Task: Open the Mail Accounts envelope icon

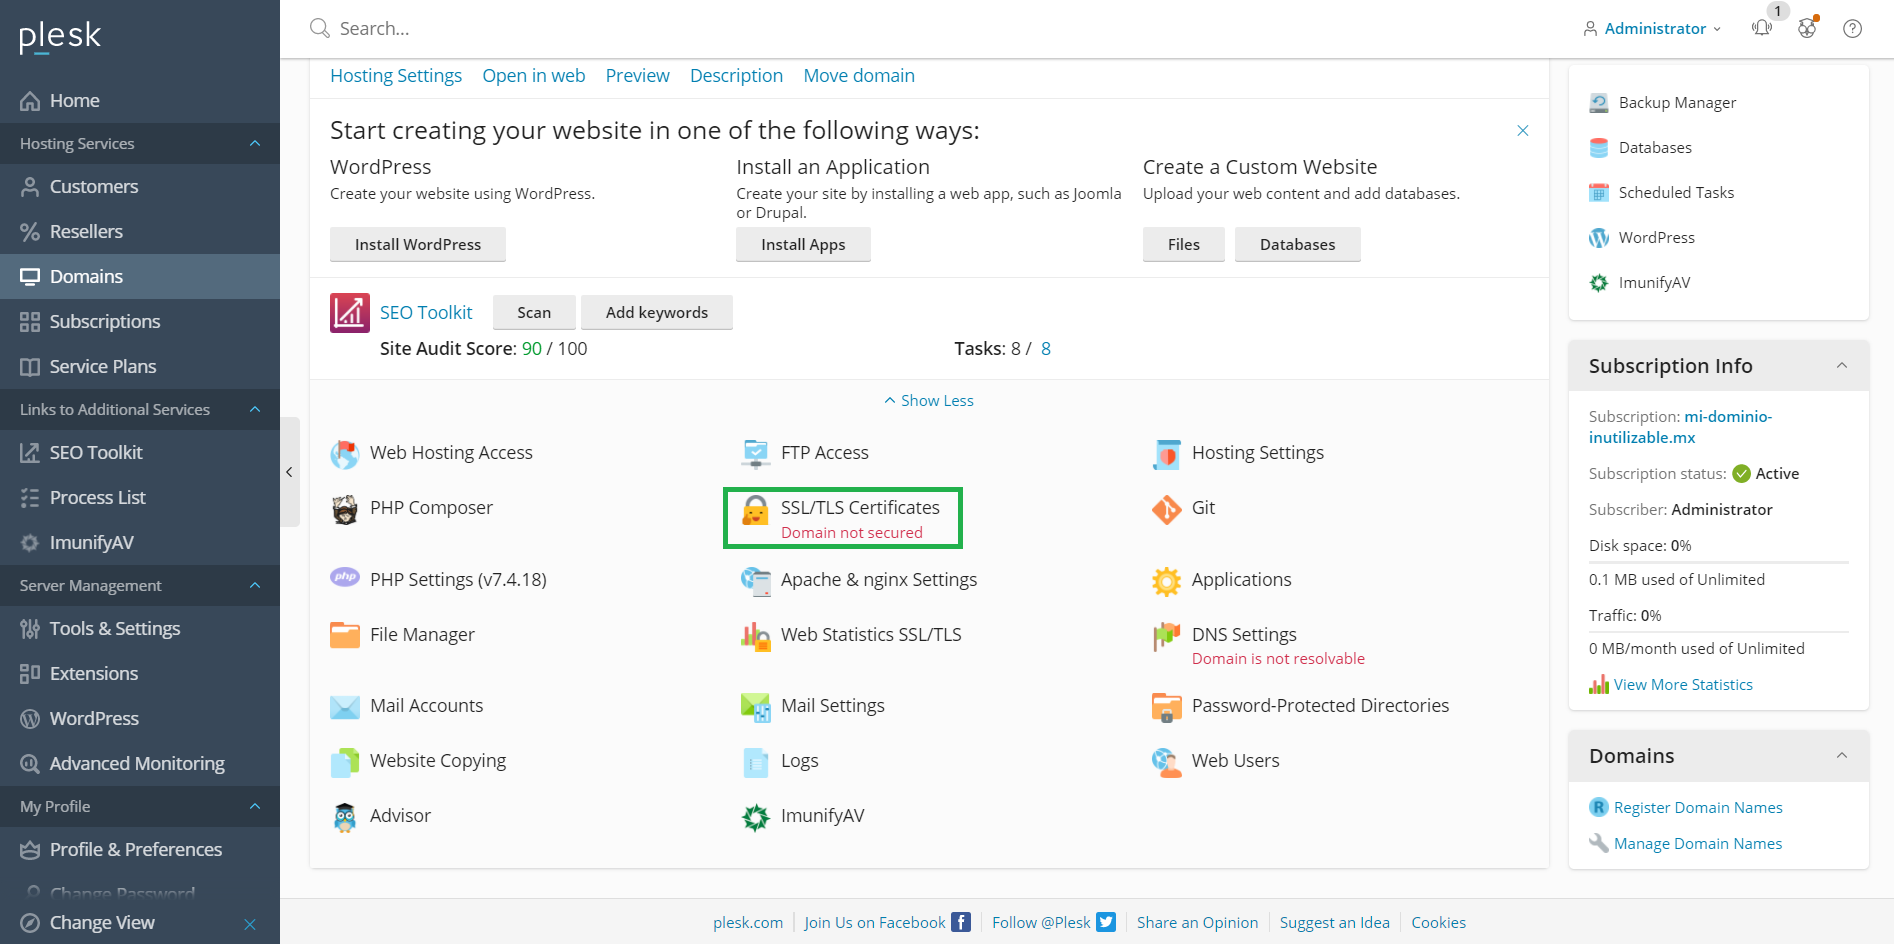Action: [345, 707]
